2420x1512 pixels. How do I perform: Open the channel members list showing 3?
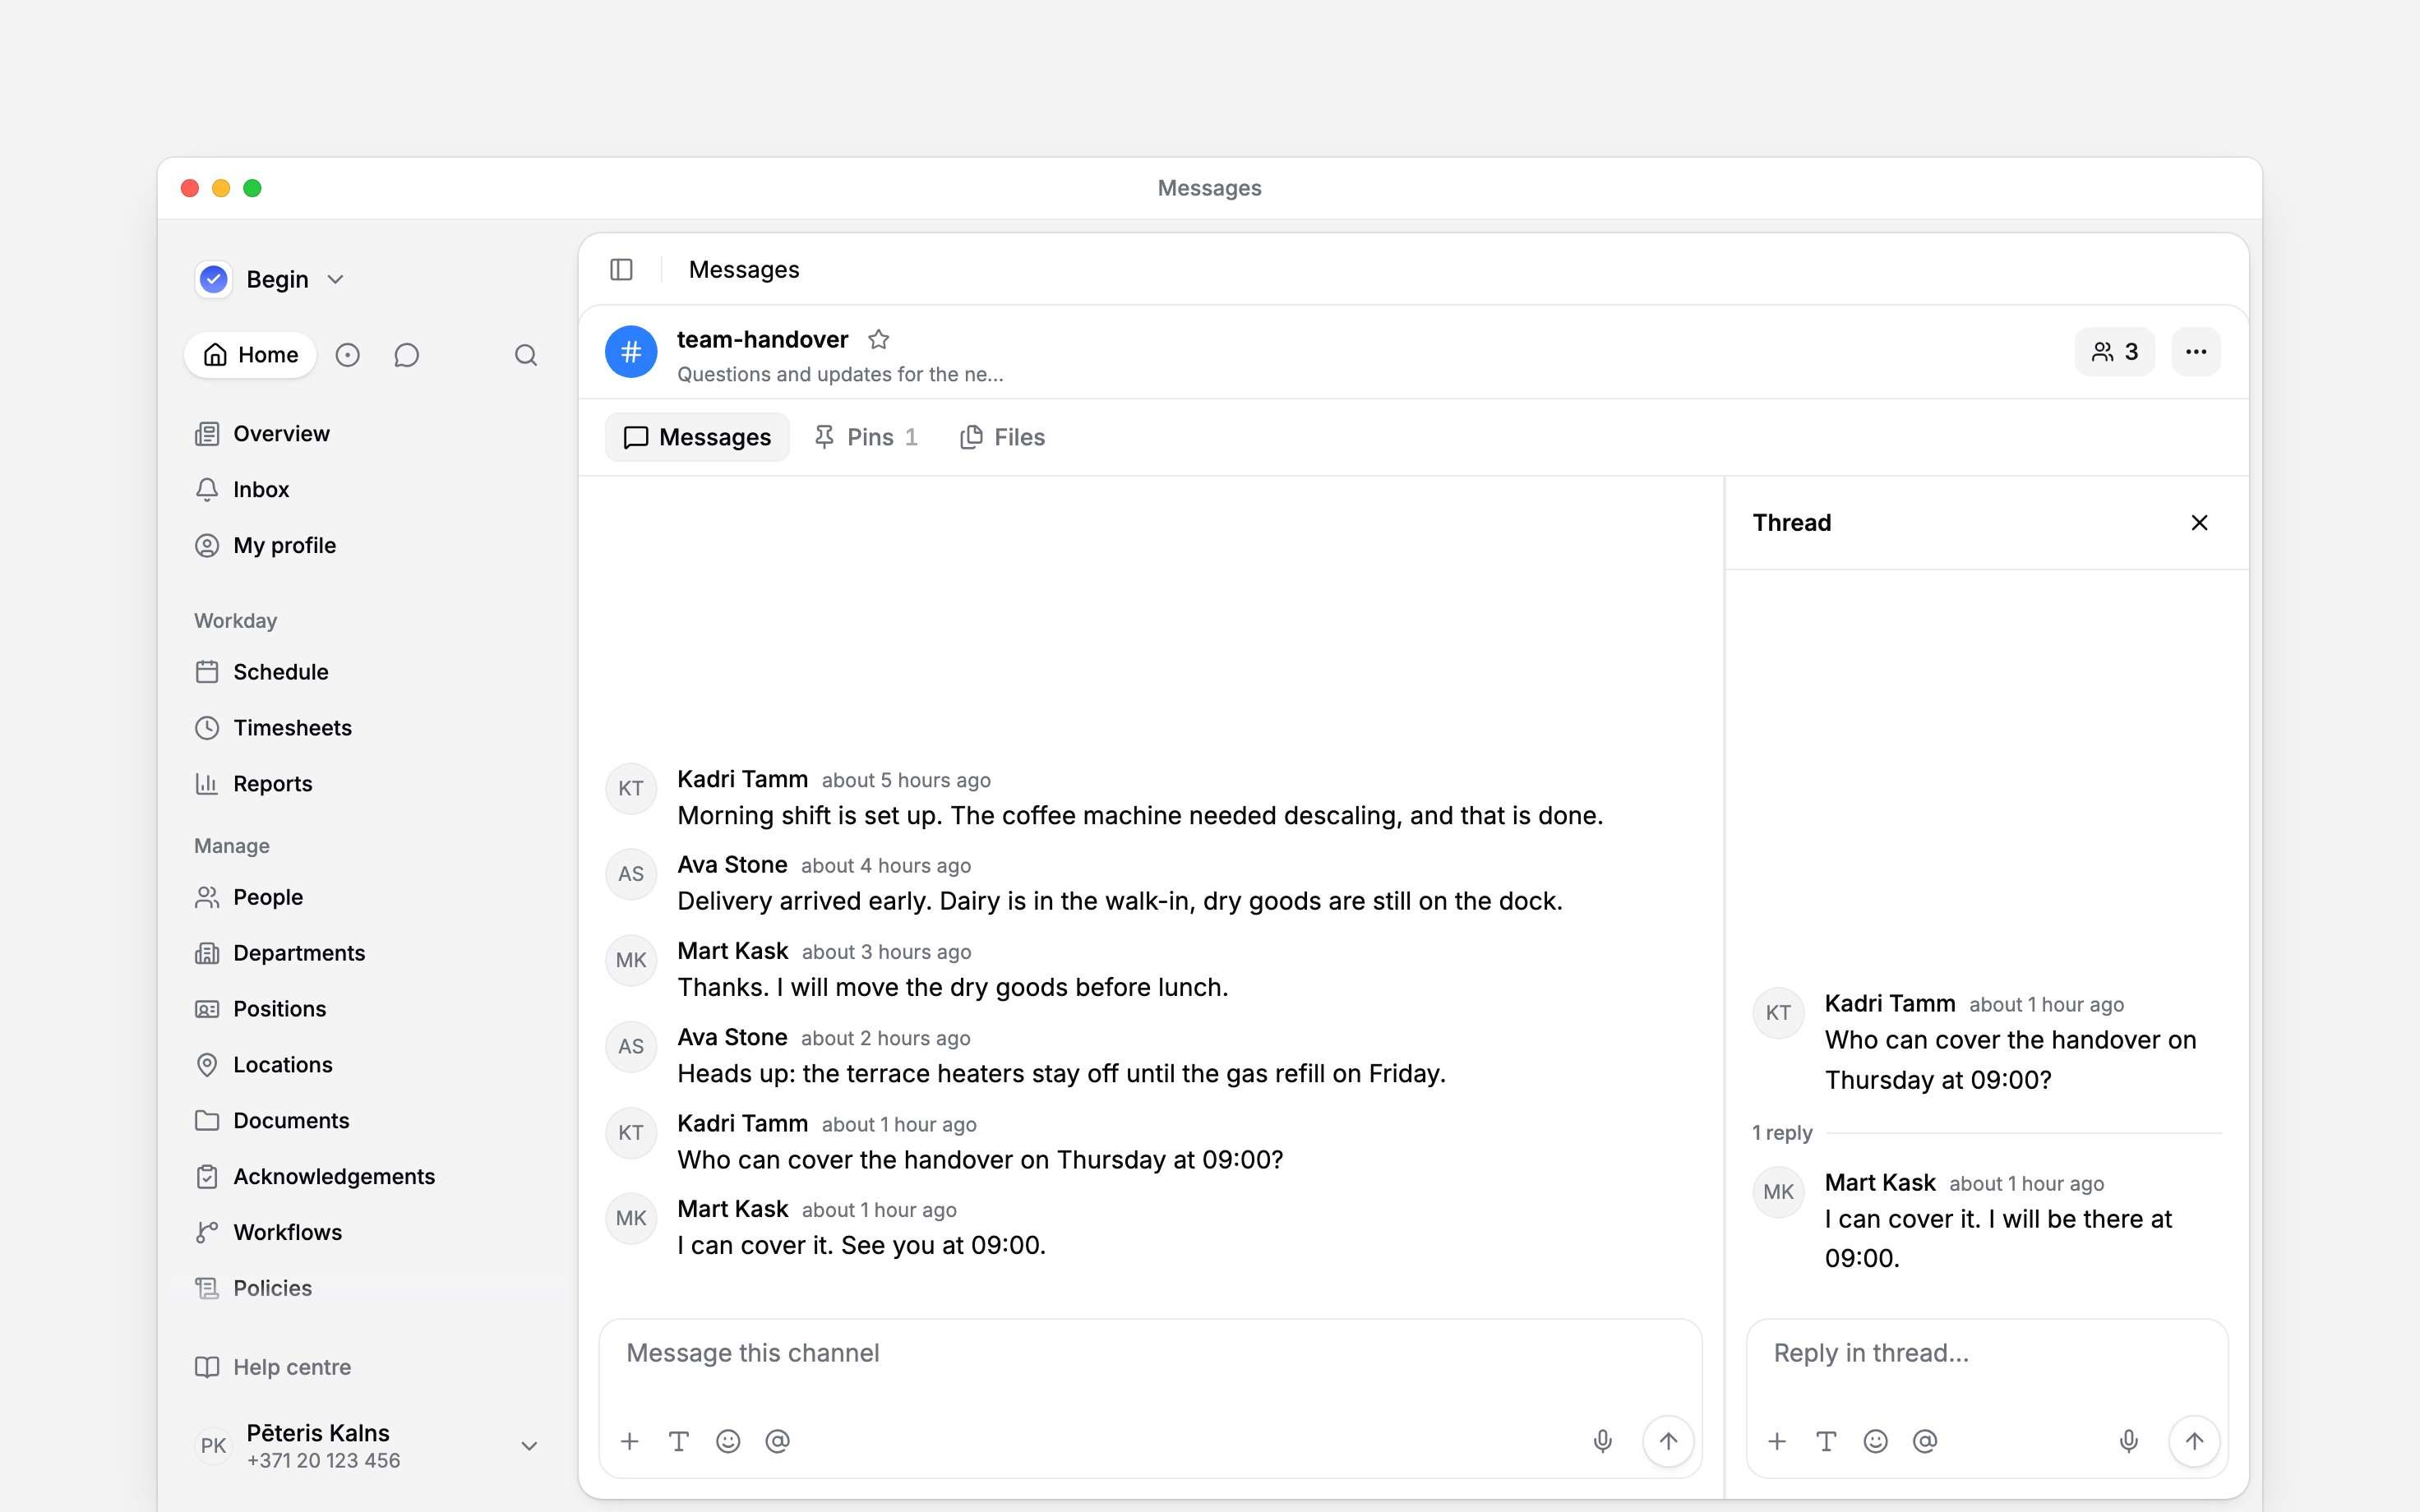(x=2114, y=352)
